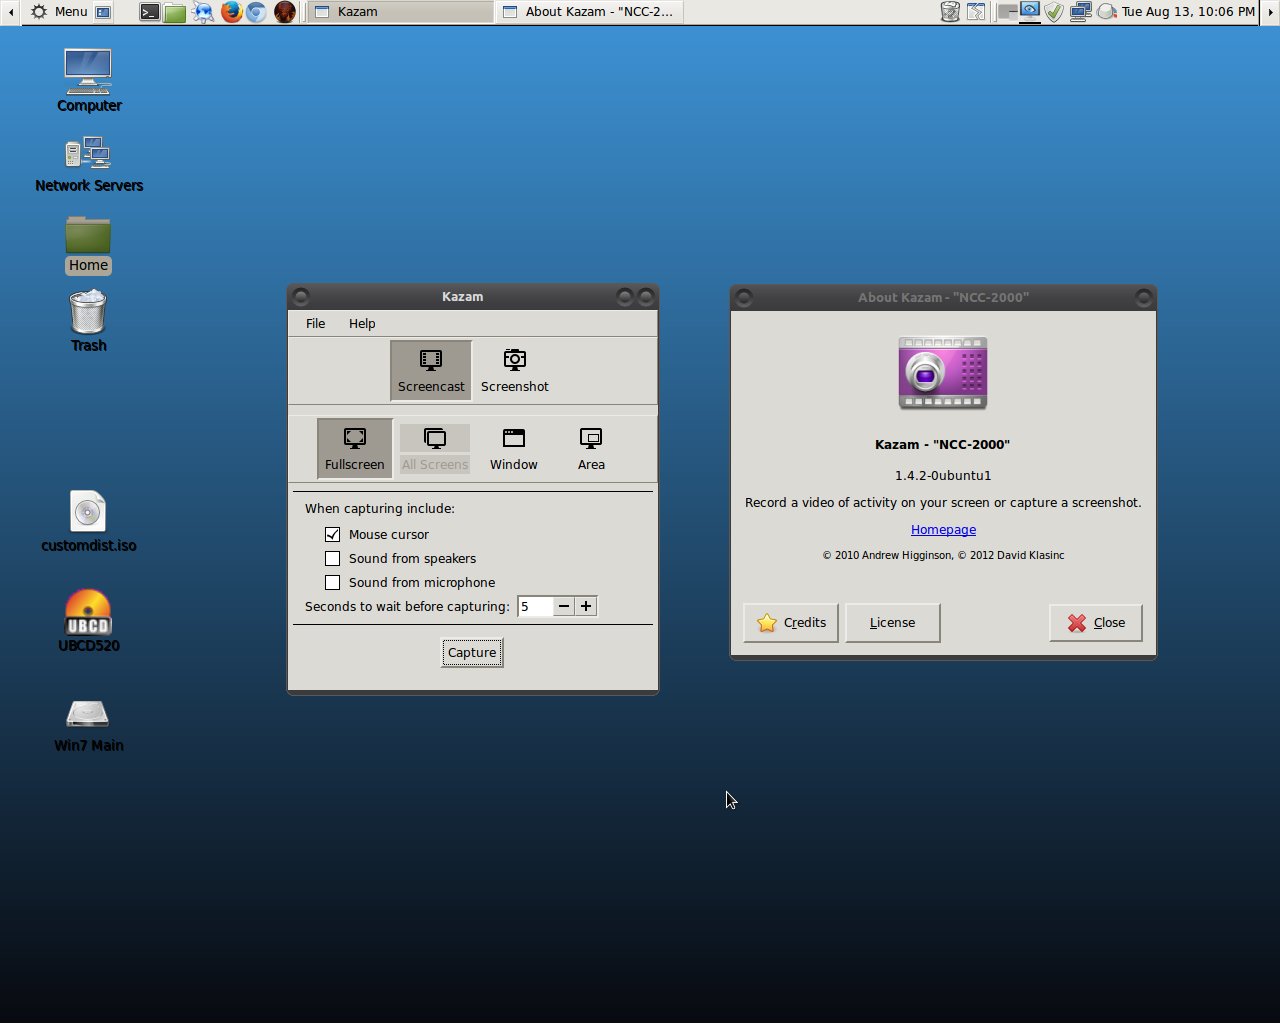Increase capture delay with the plus stepper

pos(586,606)
